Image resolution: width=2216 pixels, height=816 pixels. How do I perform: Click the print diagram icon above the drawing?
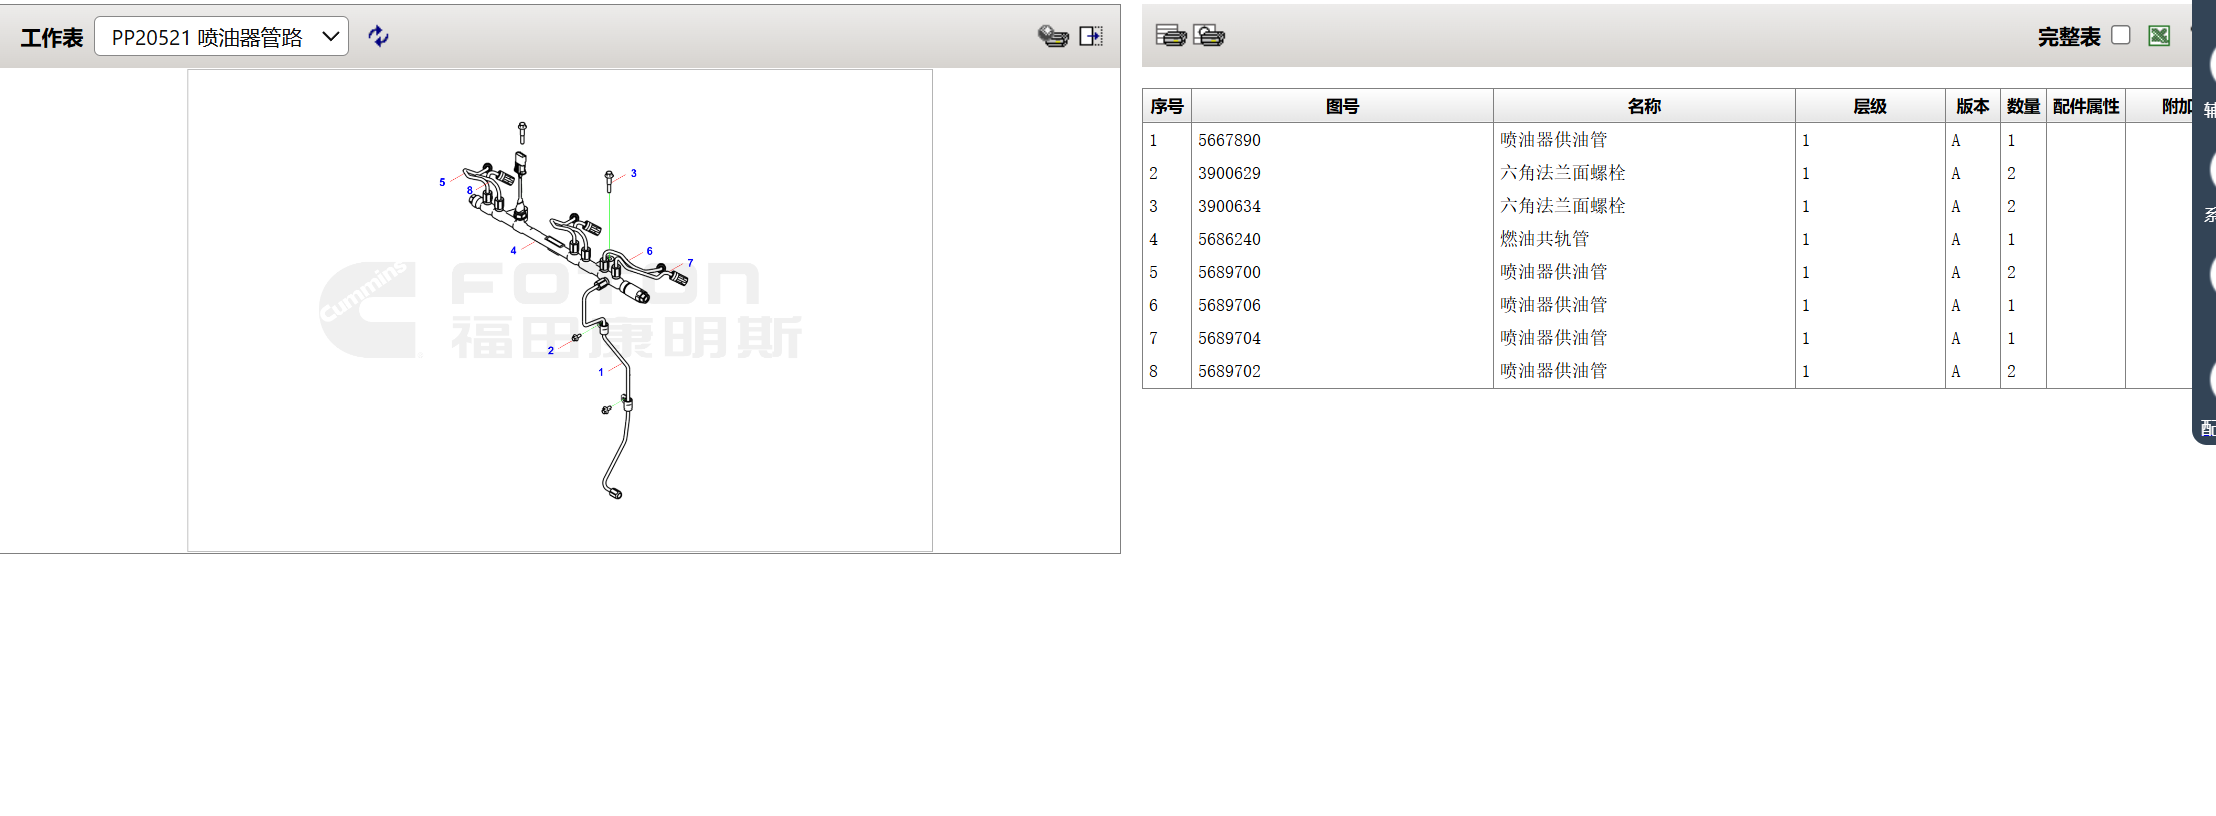tap(1052, 37)
